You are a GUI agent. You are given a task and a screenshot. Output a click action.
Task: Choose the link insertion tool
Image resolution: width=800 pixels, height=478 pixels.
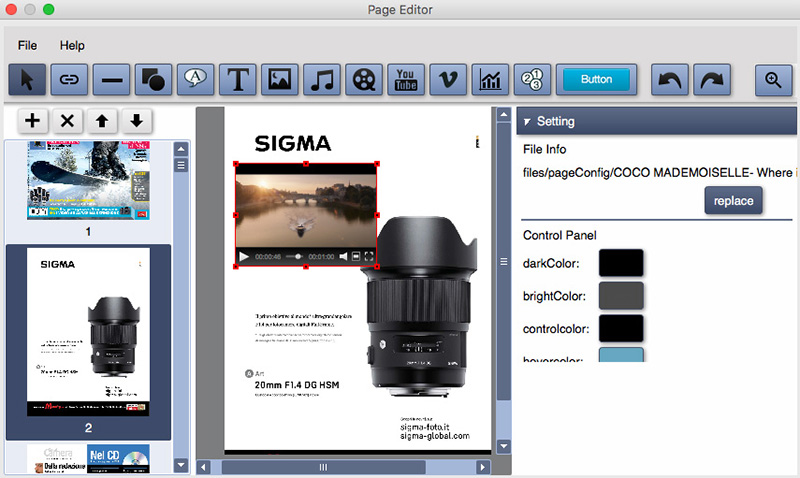(69, 80)
